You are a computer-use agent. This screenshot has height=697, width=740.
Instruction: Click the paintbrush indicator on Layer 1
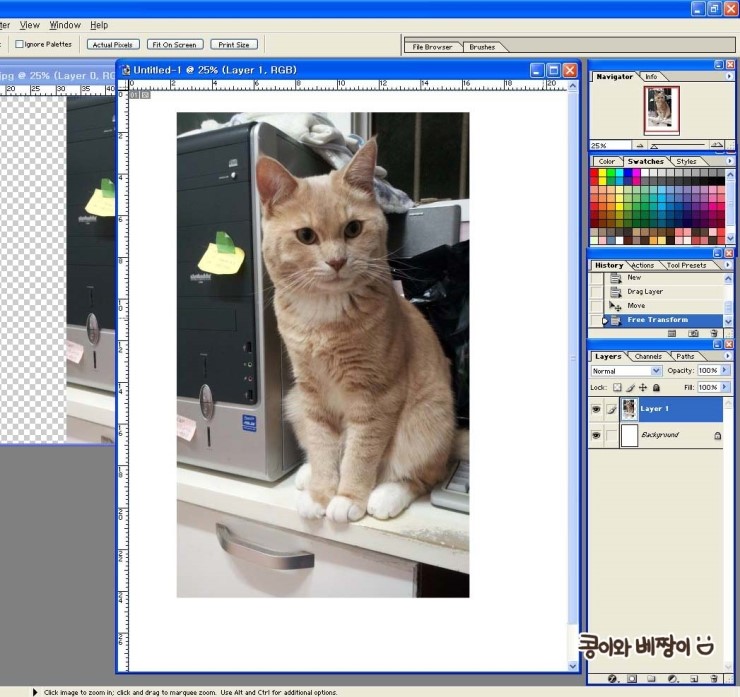click(612, 409)
